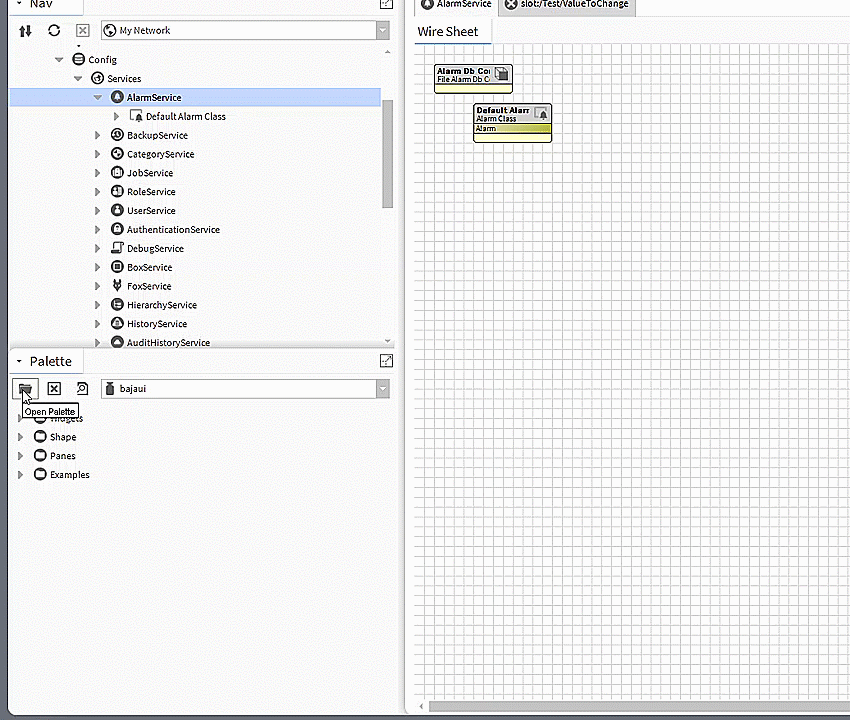Open the Palette title menu arrow

pyautogui.click(x=18, y=361)
